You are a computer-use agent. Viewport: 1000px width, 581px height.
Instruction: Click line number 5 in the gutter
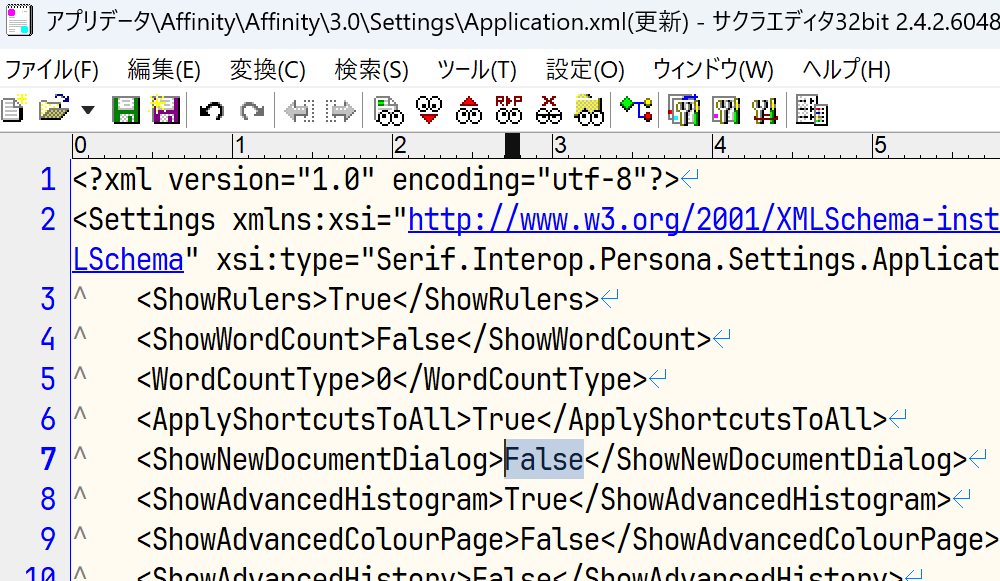pyautogui.click(x=48, y=380)
